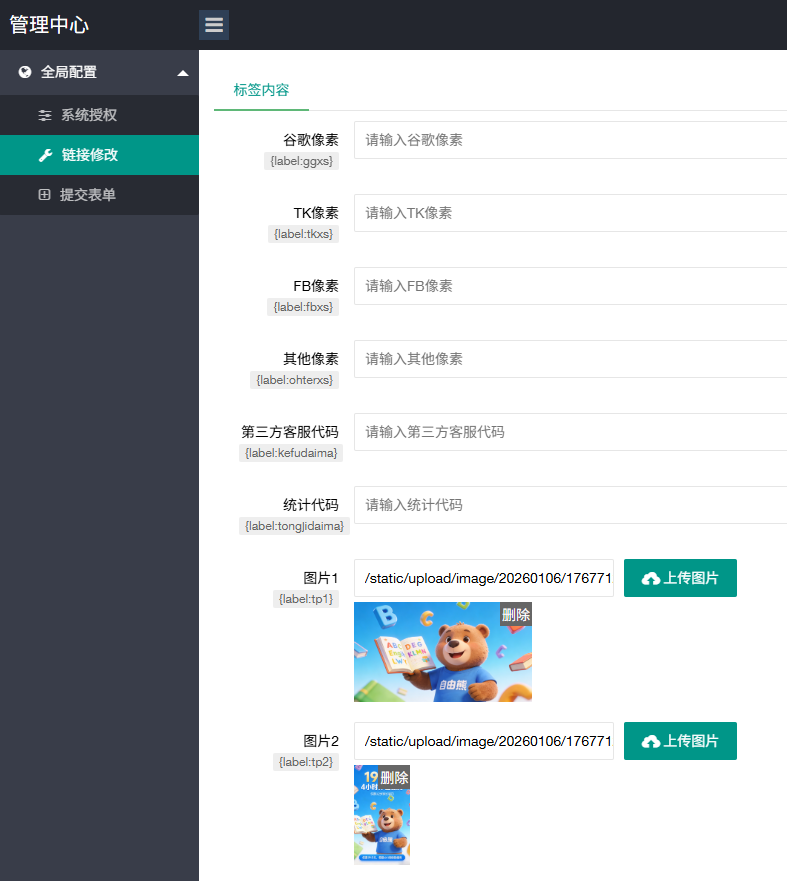Collapse the 全局配置 section arrow
The image size is (787, 881).
(x=182, y=73)
